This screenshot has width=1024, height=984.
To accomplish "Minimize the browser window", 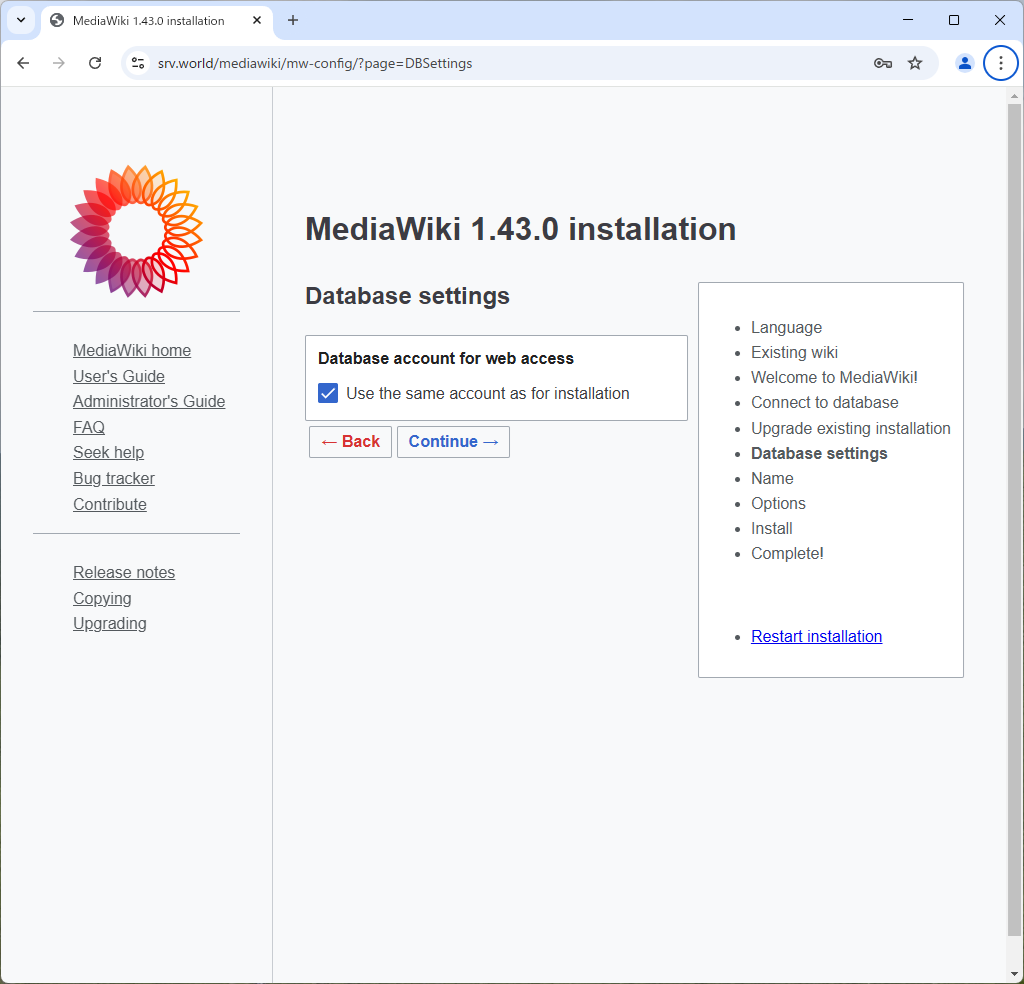I will click(x=908, y=20).
